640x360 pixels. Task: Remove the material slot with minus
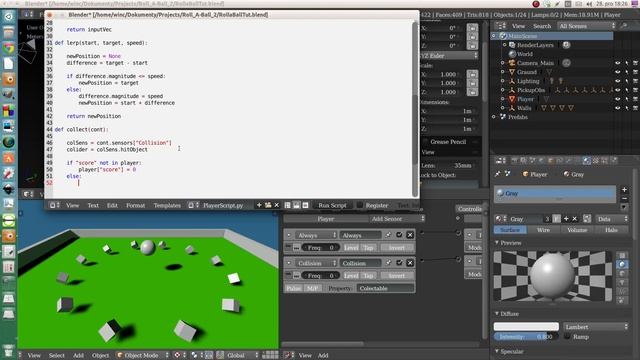[624, 198]
